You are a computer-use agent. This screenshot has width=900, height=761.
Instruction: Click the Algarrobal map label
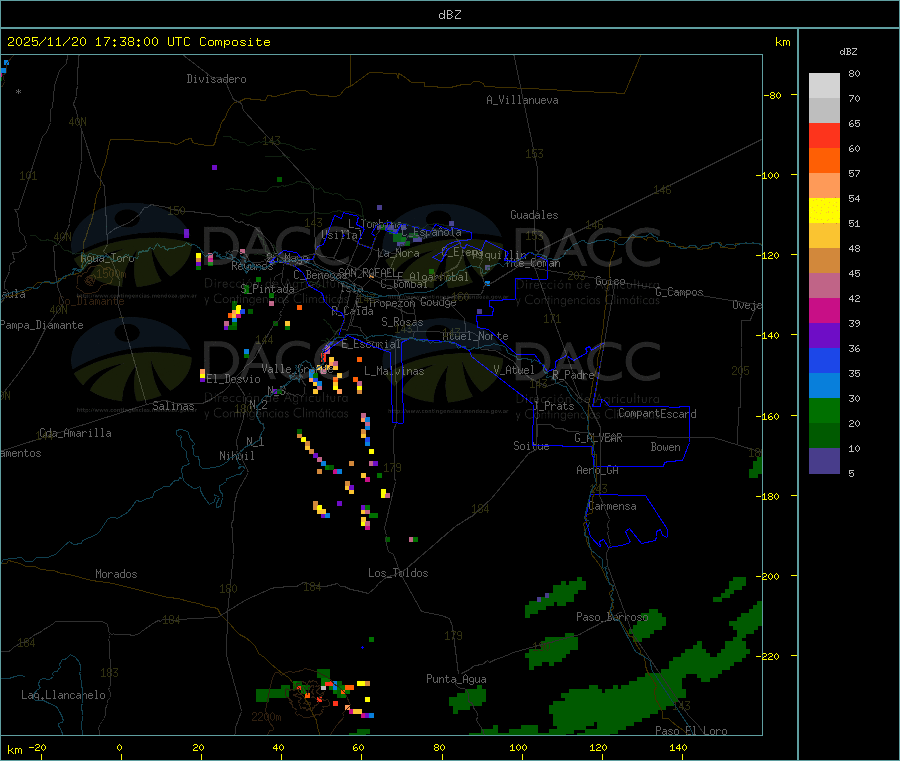click(439, 277)
